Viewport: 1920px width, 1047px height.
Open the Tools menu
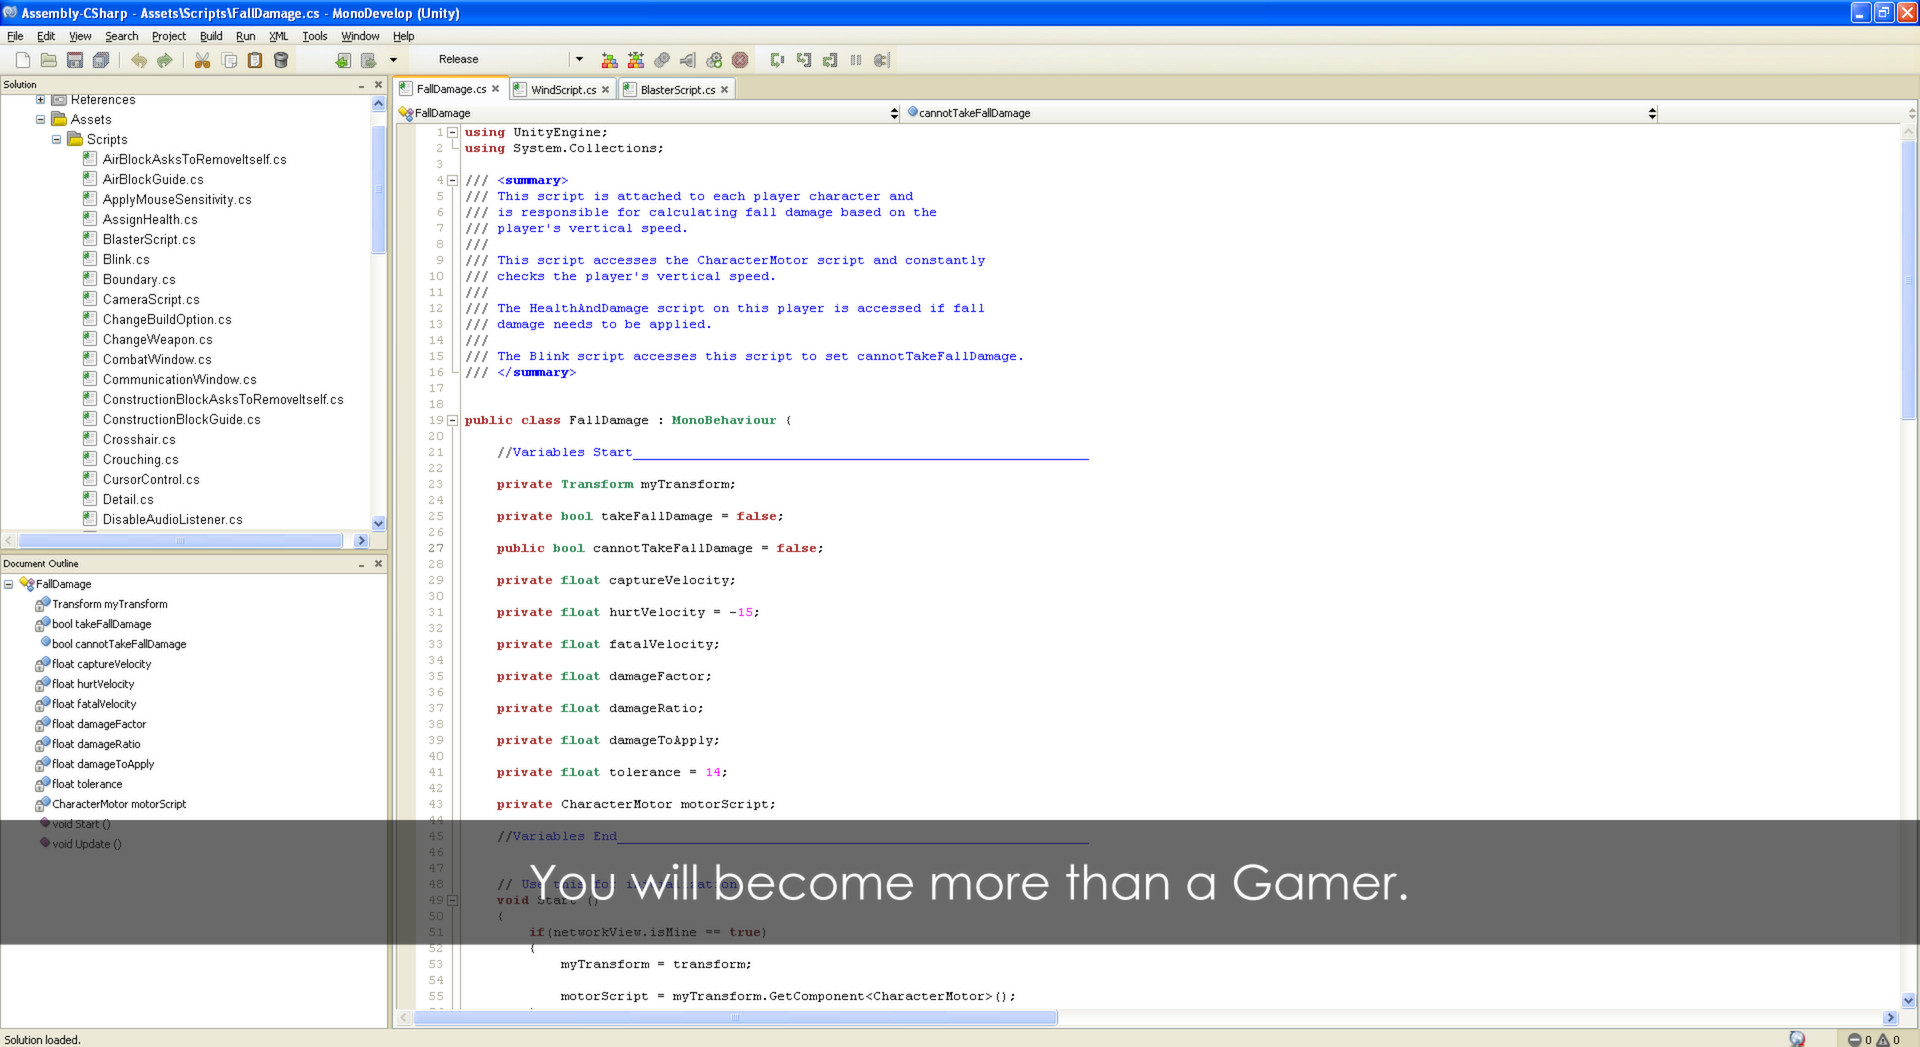(x=315, y=36)
